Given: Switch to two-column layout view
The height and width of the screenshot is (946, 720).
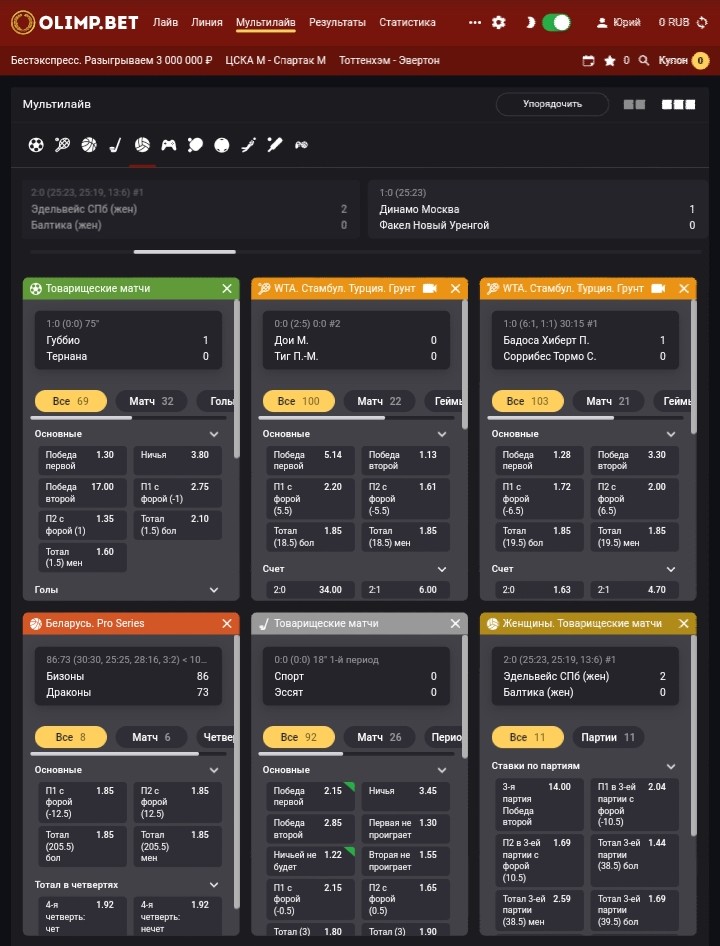Looking at the screenshot, I should [634, 104].
